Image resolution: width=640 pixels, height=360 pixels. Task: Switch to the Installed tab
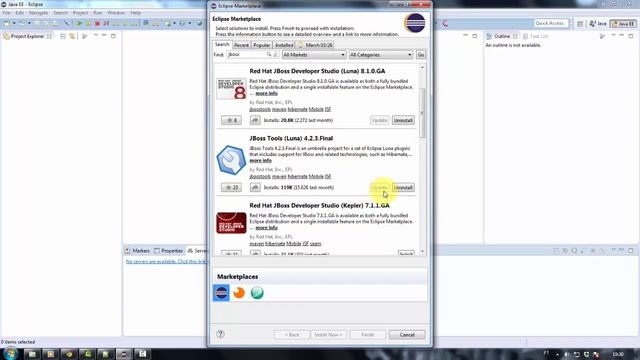pos(284,45)
